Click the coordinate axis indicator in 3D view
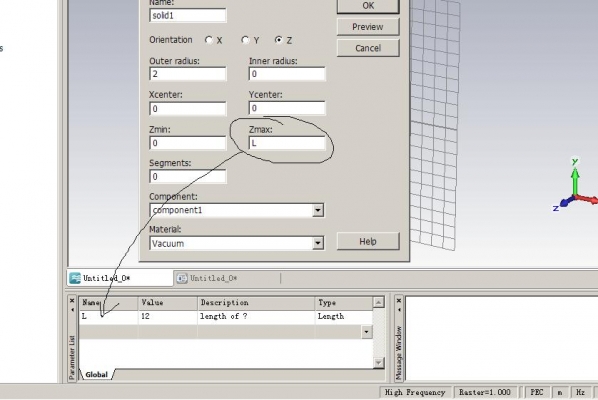Viewport: 598px width, 400px height. [575, 186]
